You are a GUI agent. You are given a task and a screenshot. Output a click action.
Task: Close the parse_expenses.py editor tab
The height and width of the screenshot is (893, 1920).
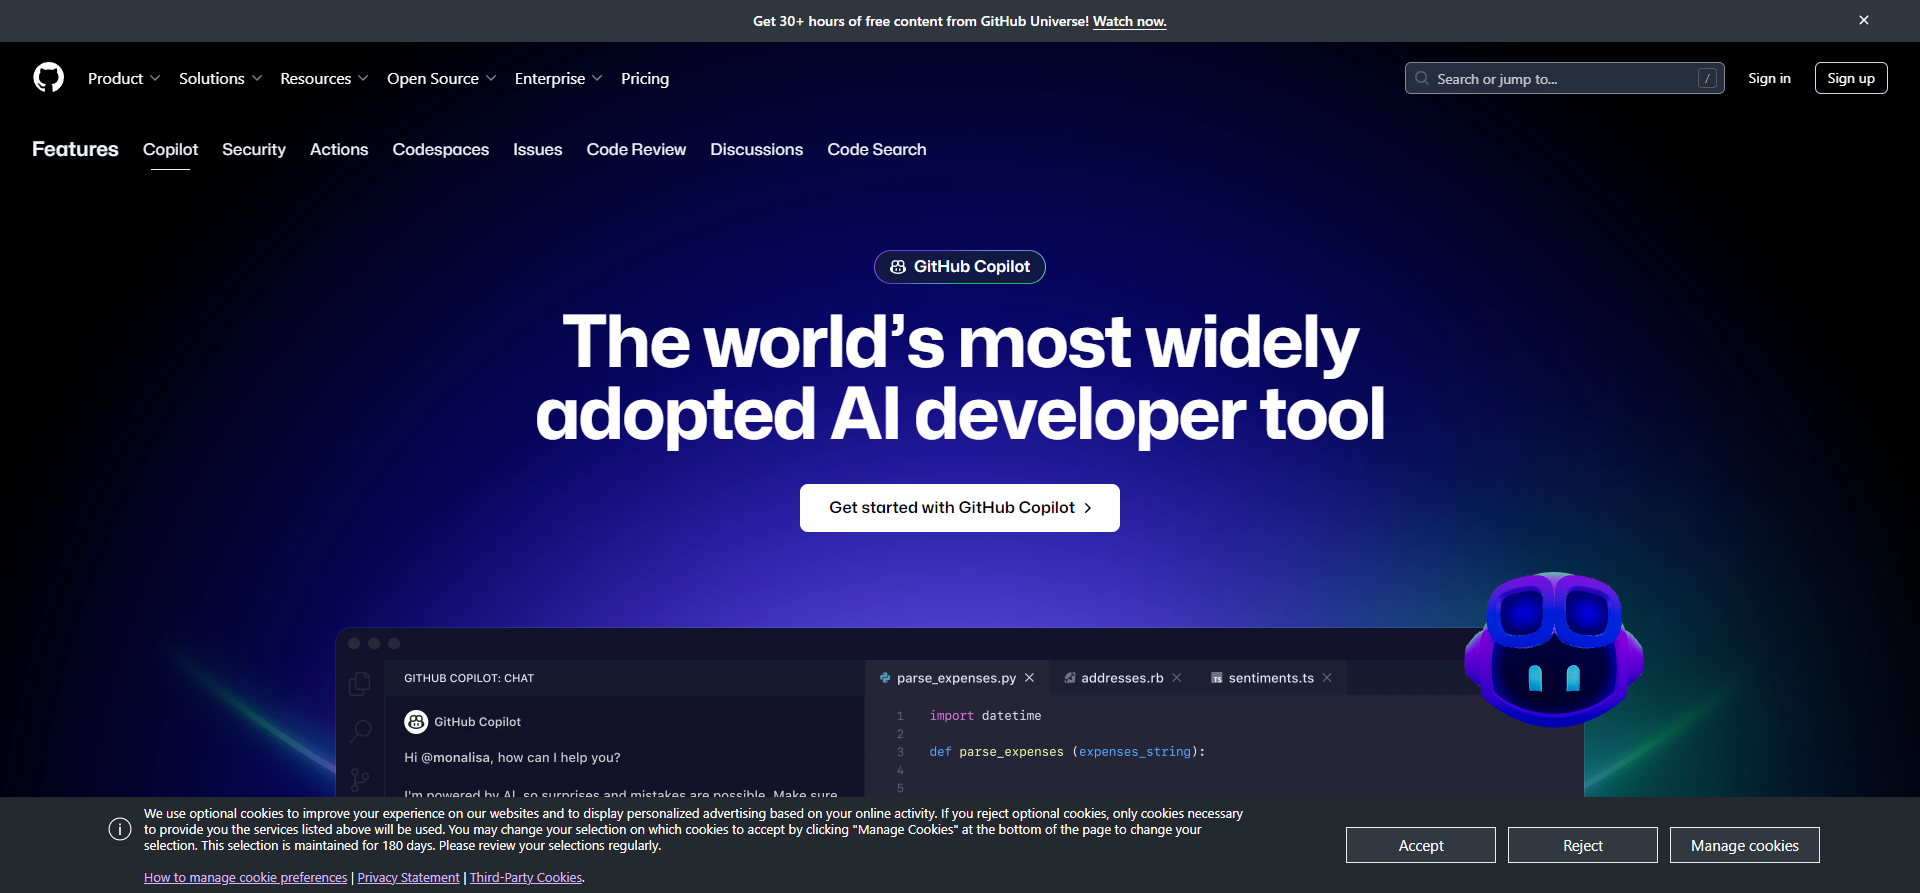pyautogui.click(x=1029, y=678)
